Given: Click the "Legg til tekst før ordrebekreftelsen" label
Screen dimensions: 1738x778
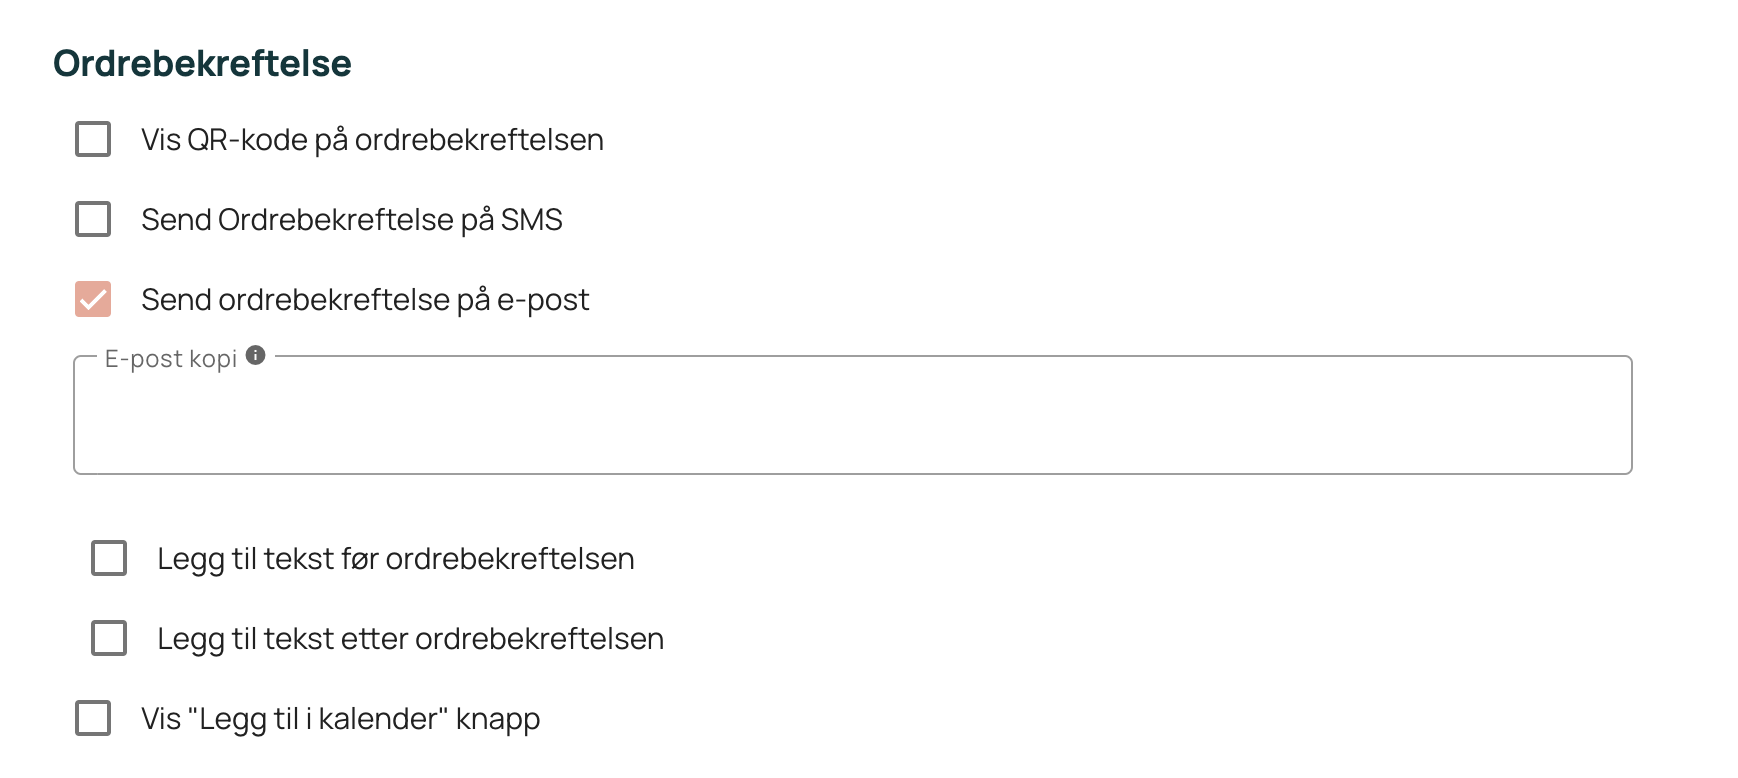Looking at the screenshot, I should (396, 559).
